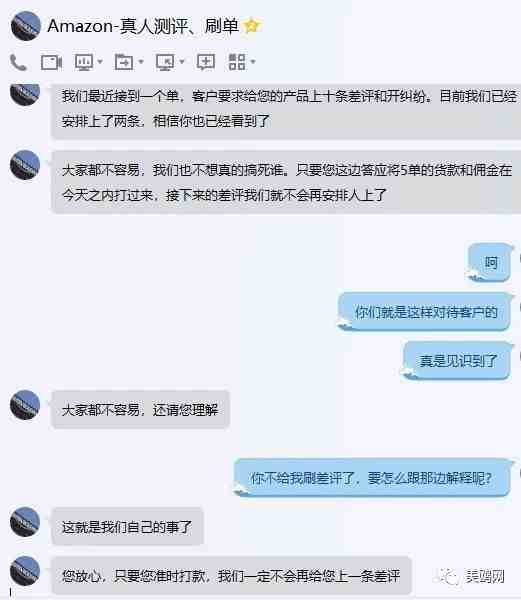Click the send file folder icon
This screenshot has width=521, height=600.
tap(124, 62)
